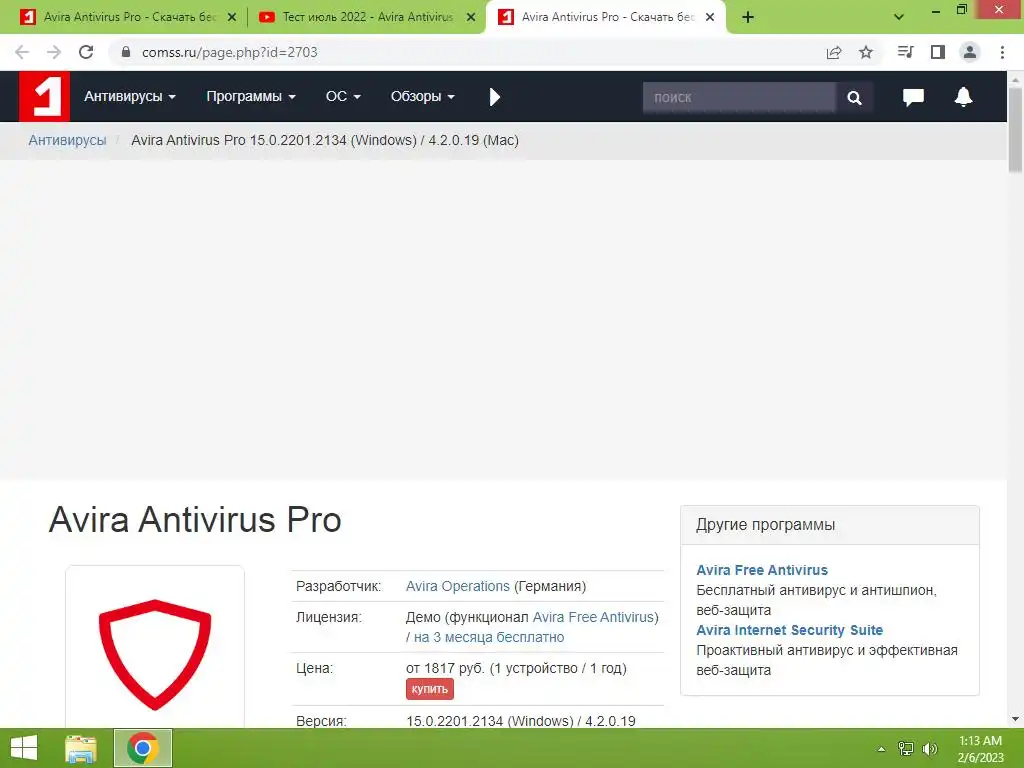Open Avira Free Antivirus in Другие программы
1024x768 pixels.
761,570
